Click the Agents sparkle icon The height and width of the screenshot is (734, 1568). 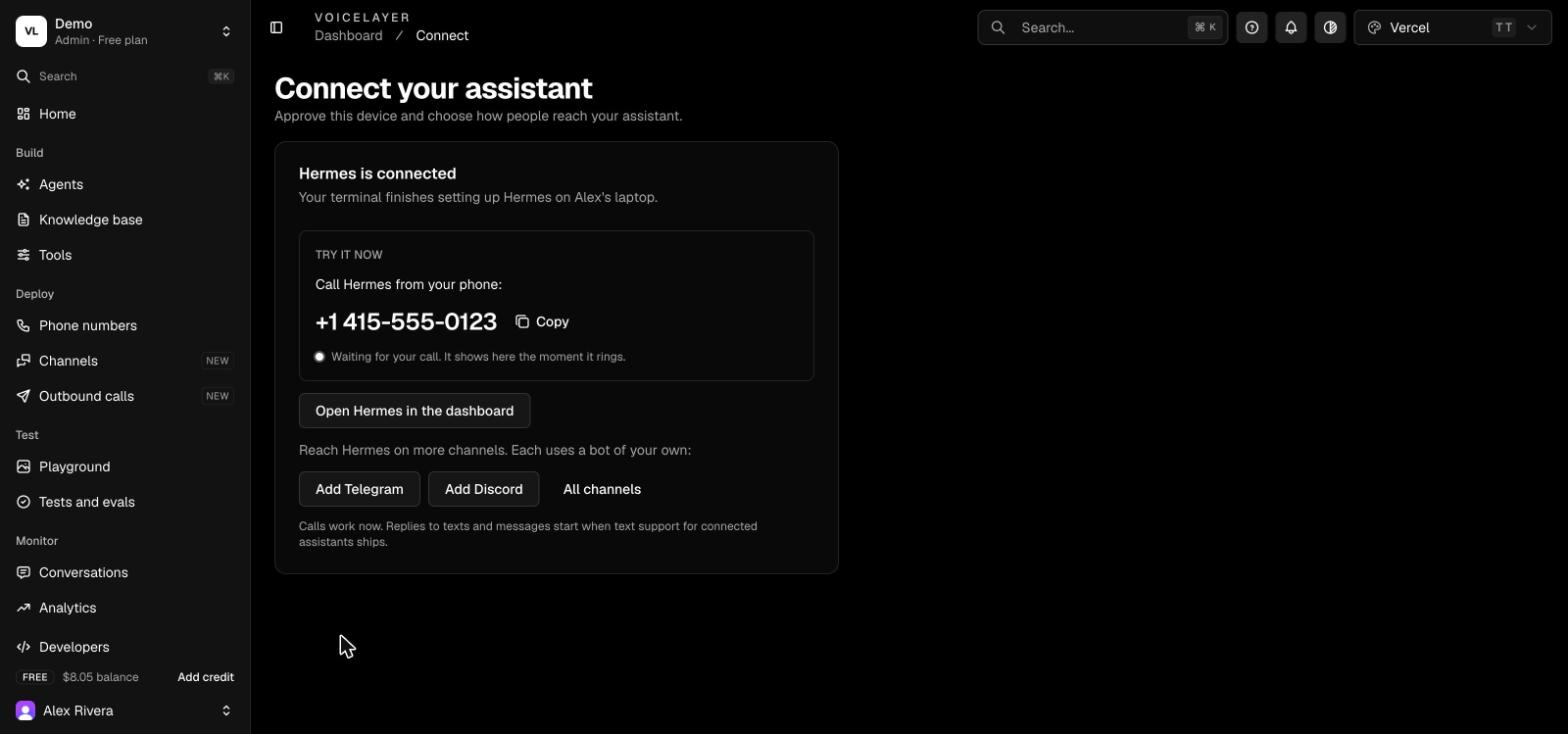tap(23, 185)
